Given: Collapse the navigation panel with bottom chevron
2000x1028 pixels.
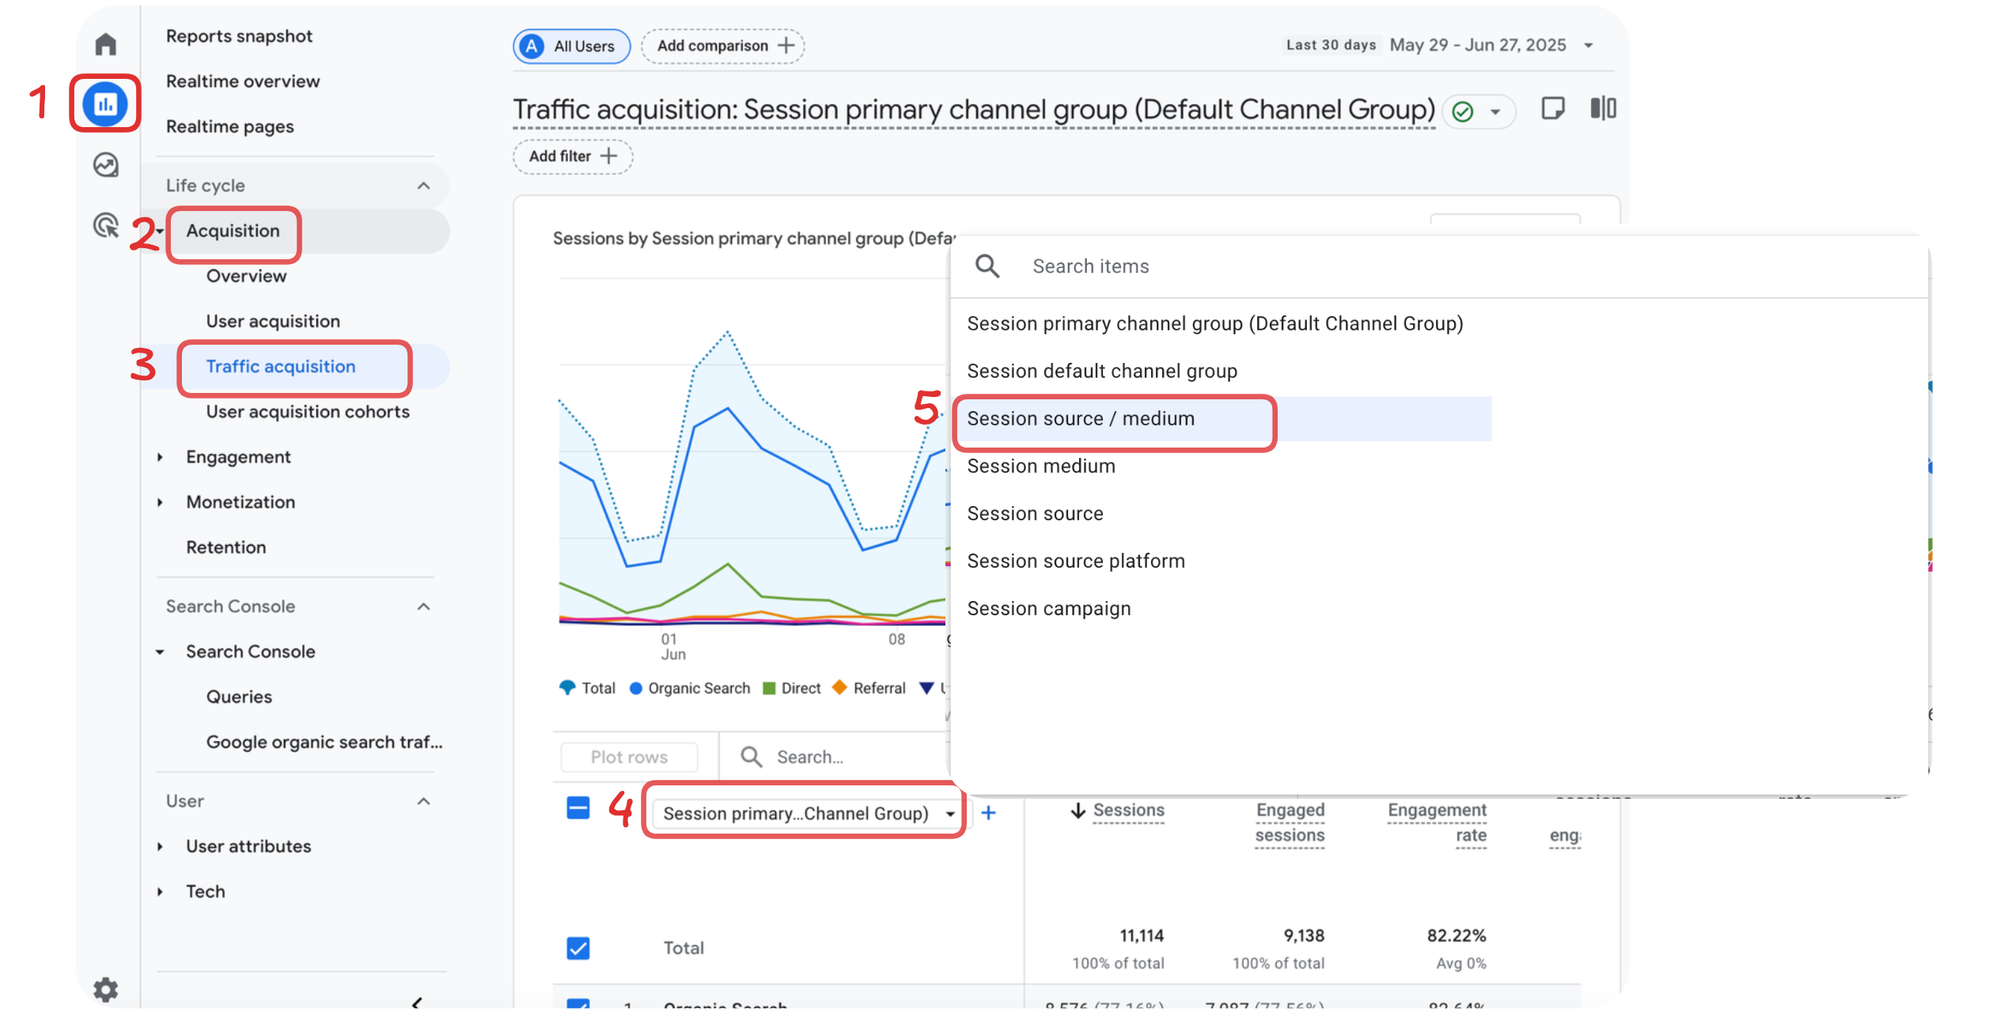Looking at the screenshot, I should point(417,1002).
